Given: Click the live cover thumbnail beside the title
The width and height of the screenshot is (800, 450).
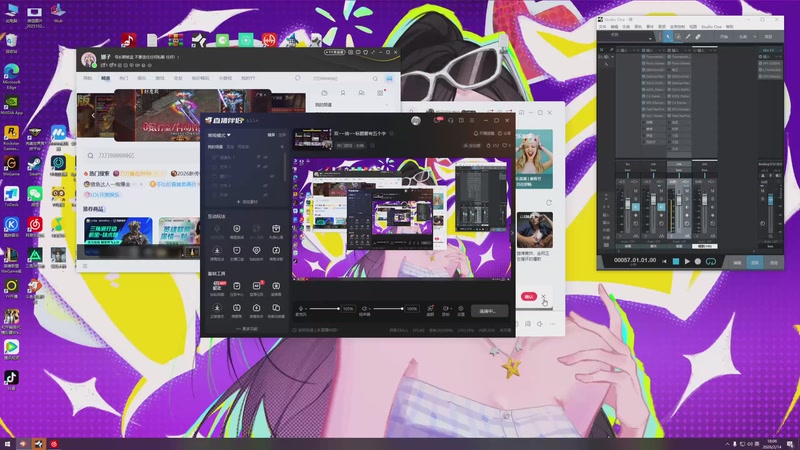Looking at the screenshot, I should (x=313, y=138).
